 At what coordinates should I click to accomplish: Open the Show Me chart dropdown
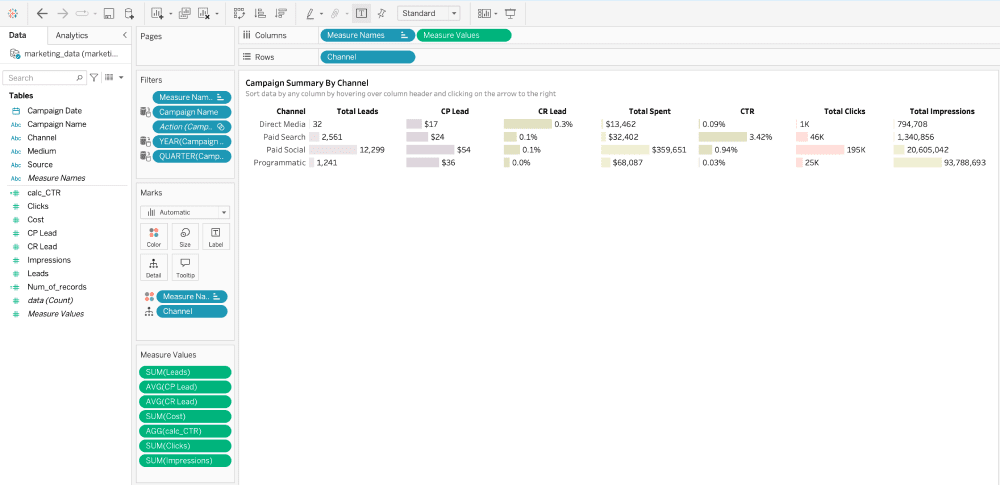486,14
